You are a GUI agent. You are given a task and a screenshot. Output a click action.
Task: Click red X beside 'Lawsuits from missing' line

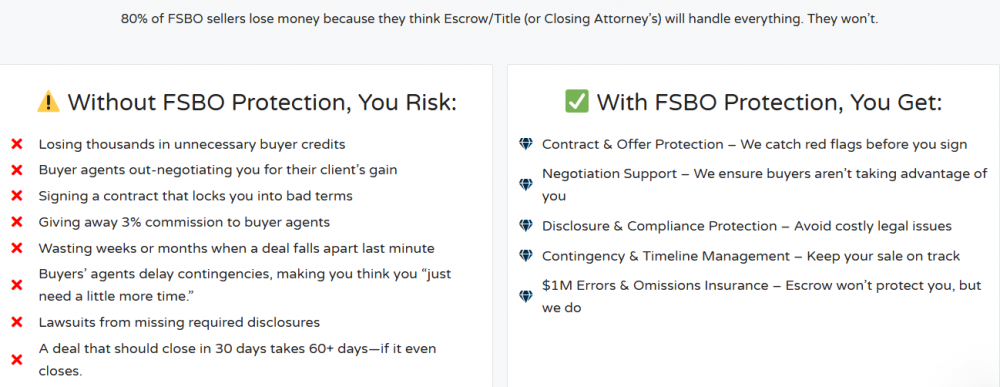coord(17,323)
